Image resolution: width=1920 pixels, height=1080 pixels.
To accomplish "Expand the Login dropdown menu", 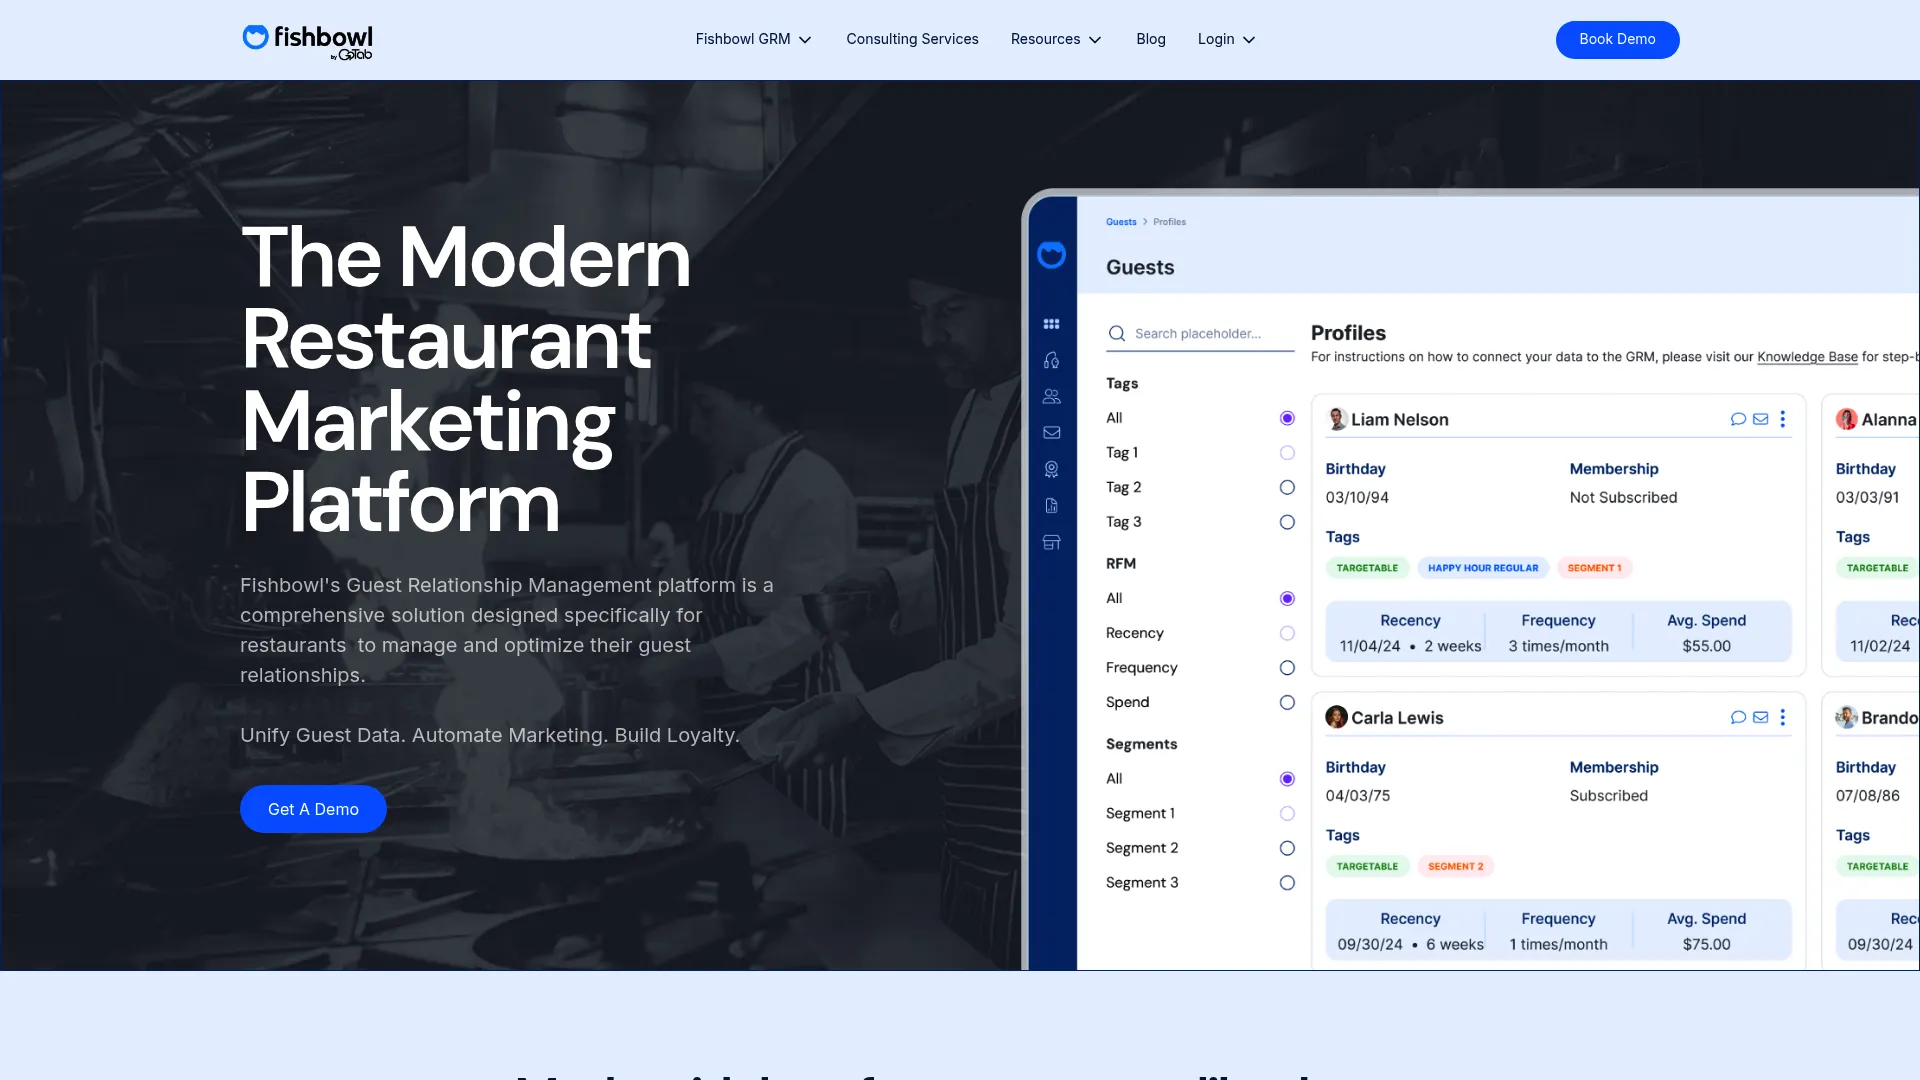I will pyautogui.click(x=1226, y=39).
